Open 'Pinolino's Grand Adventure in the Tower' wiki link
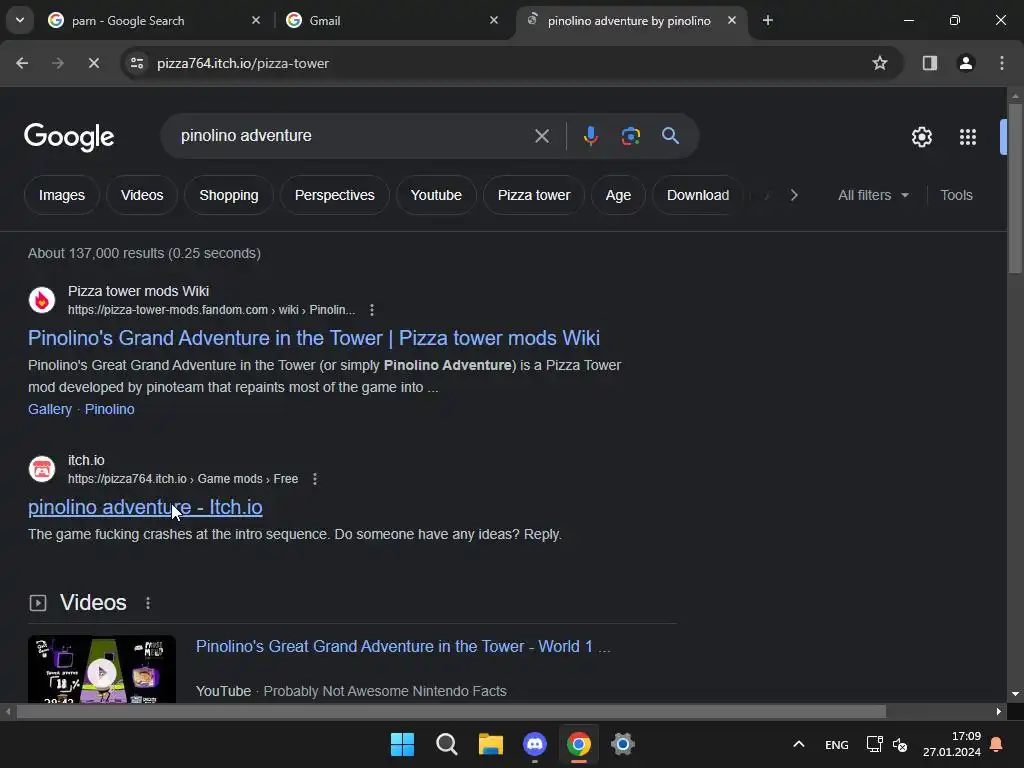Viewport: 1024px width, 768px height. 313,338
